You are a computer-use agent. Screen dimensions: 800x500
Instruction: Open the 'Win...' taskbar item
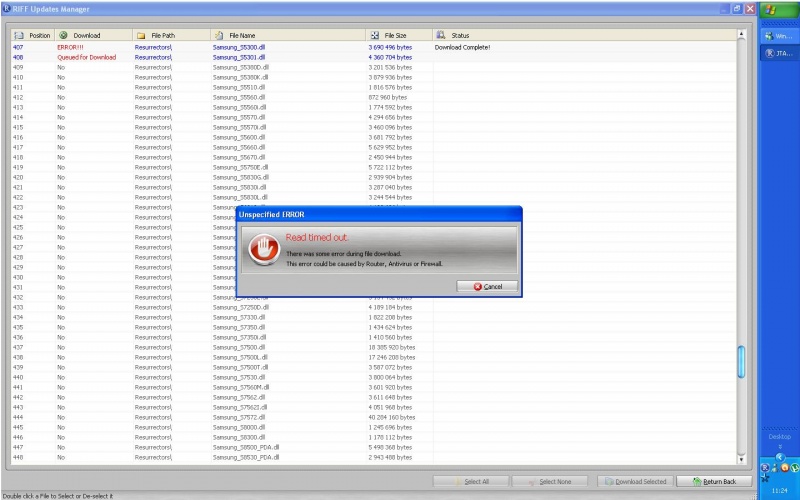tap(780, 36)
